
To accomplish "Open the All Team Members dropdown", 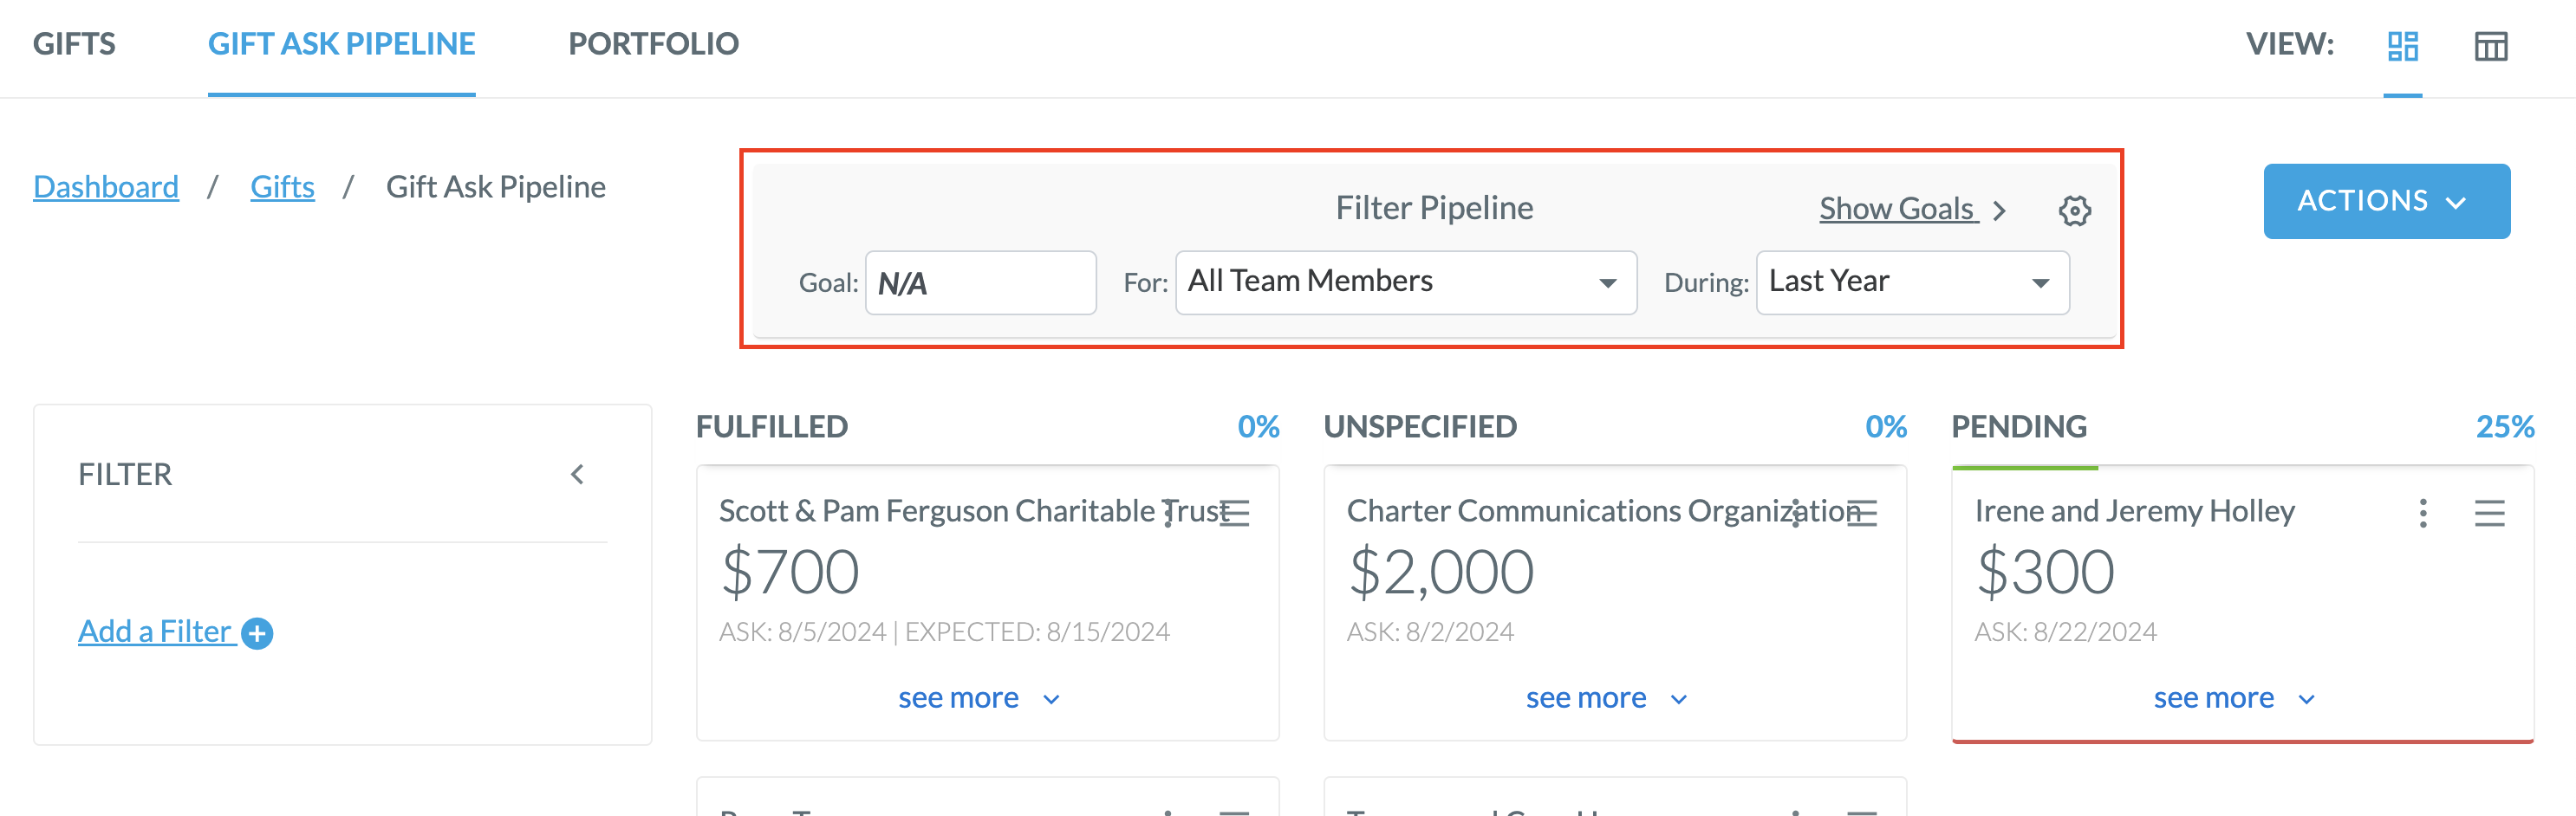I will click(1405, 283).
